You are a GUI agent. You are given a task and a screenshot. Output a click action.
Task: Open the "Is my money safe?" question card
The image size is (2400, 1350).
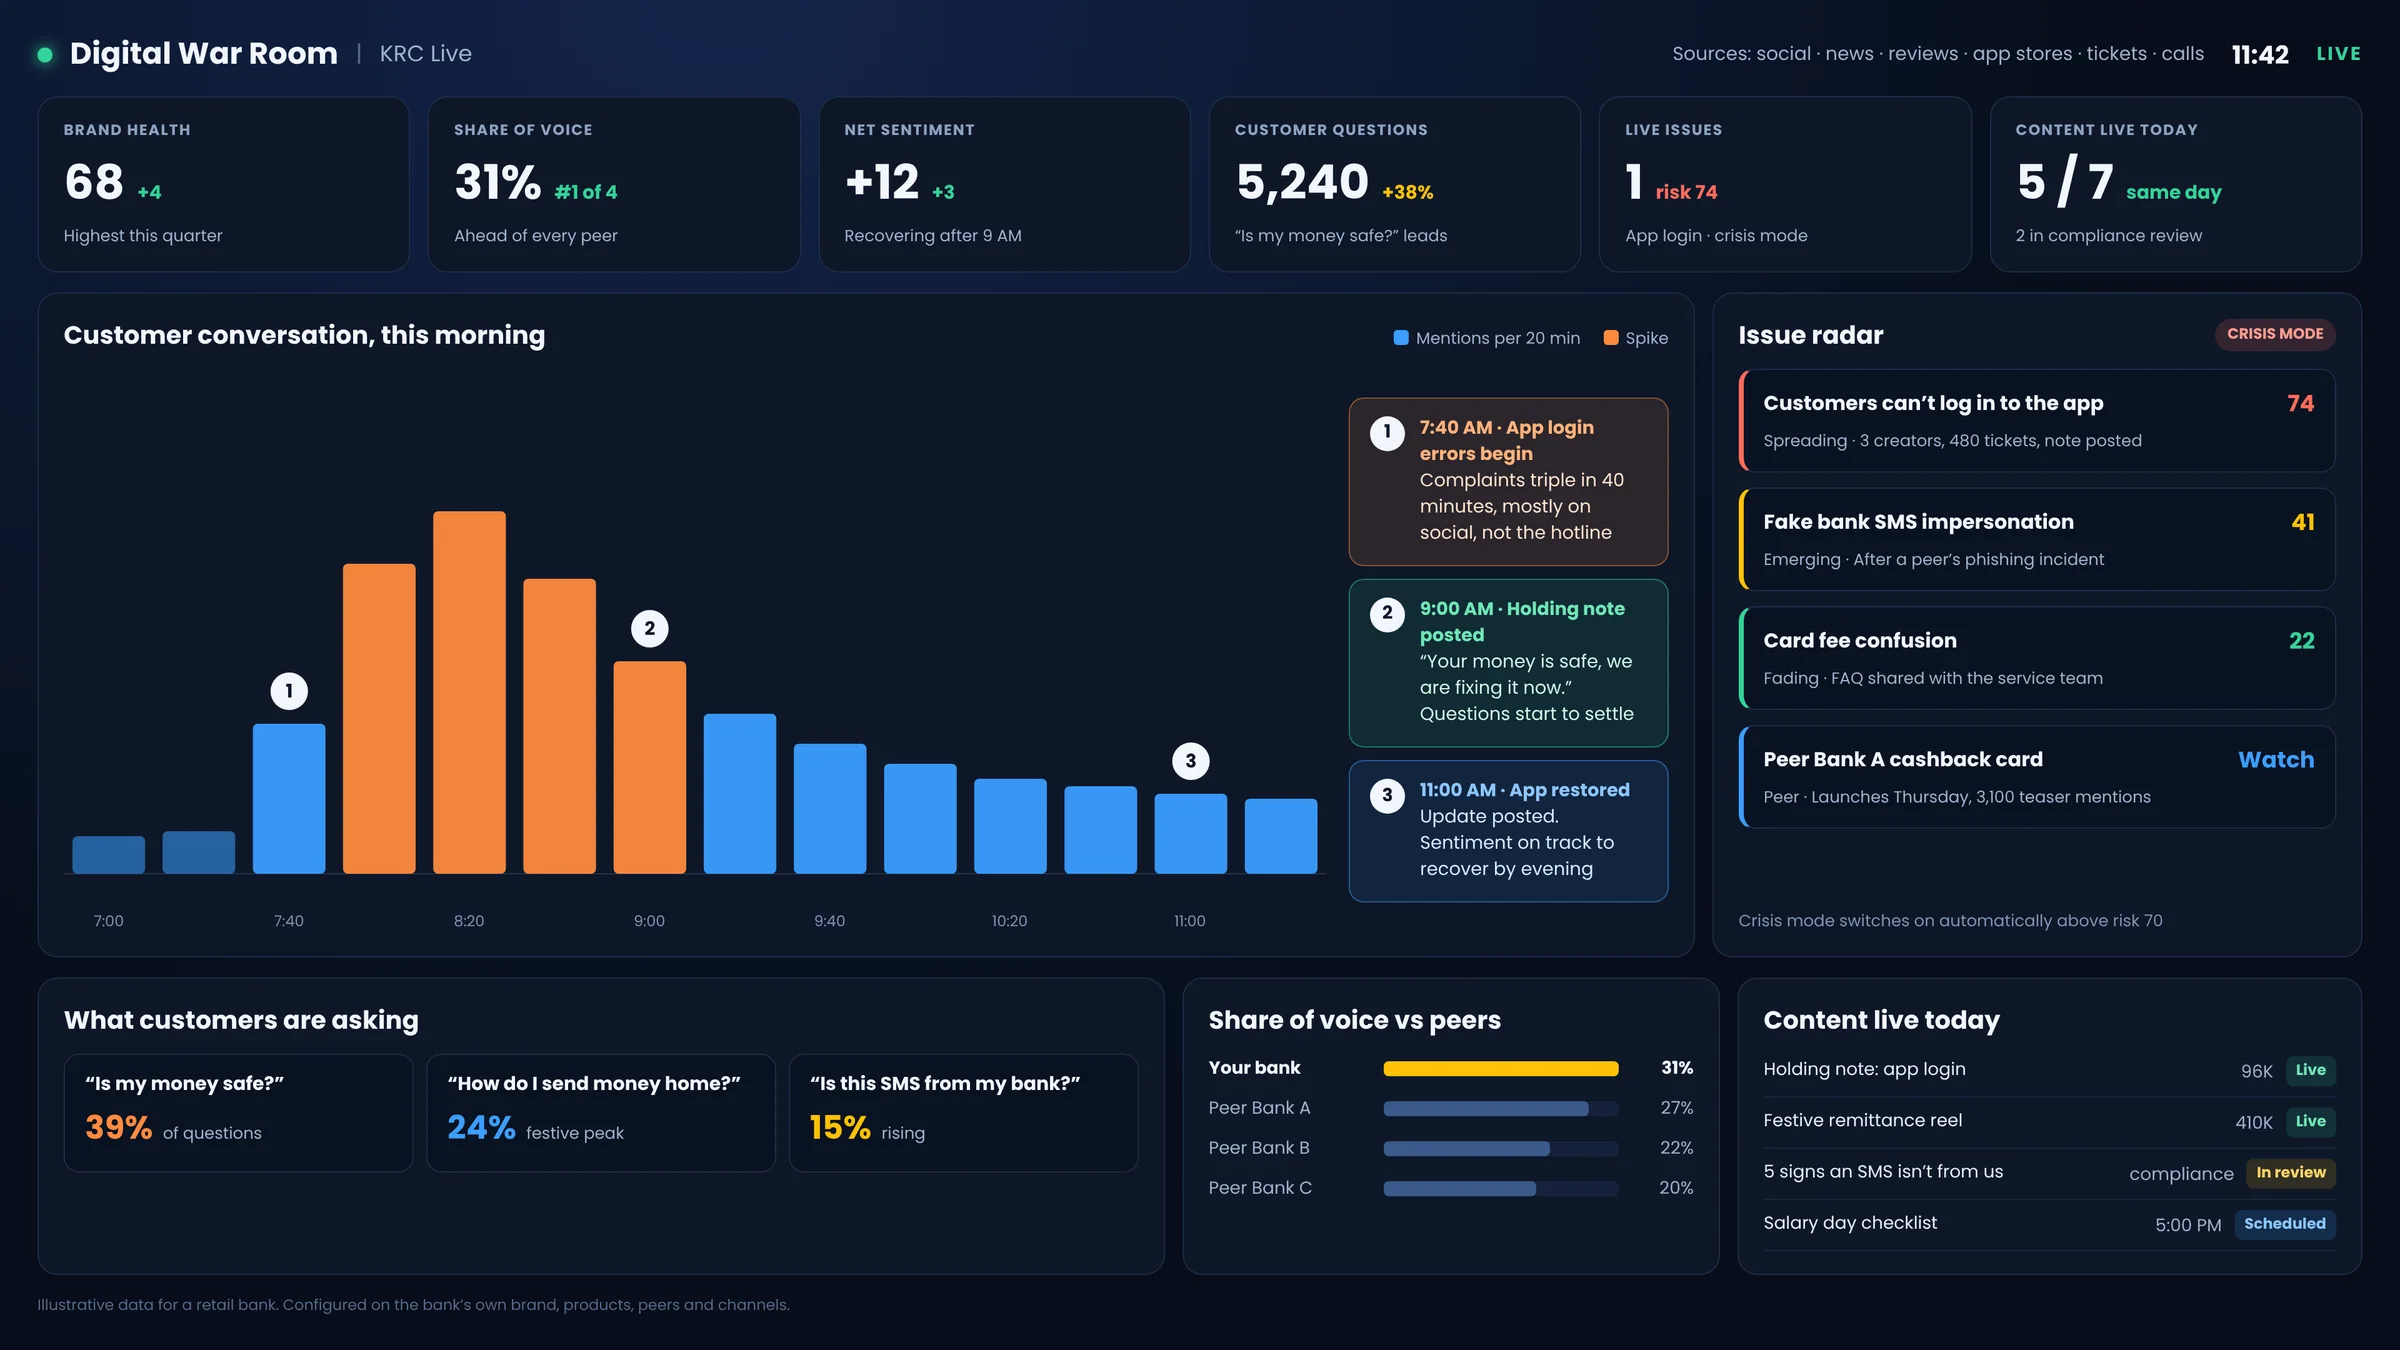pyautogui.click(x=238, y=1113)
